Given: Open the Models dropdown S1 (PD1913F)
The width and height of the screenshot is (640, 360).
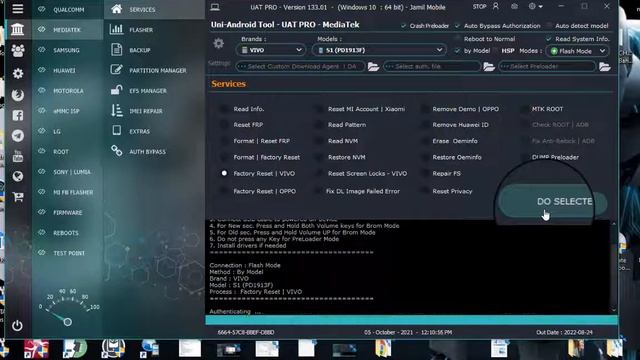Looking at the screenshot, I should (379, 50).
